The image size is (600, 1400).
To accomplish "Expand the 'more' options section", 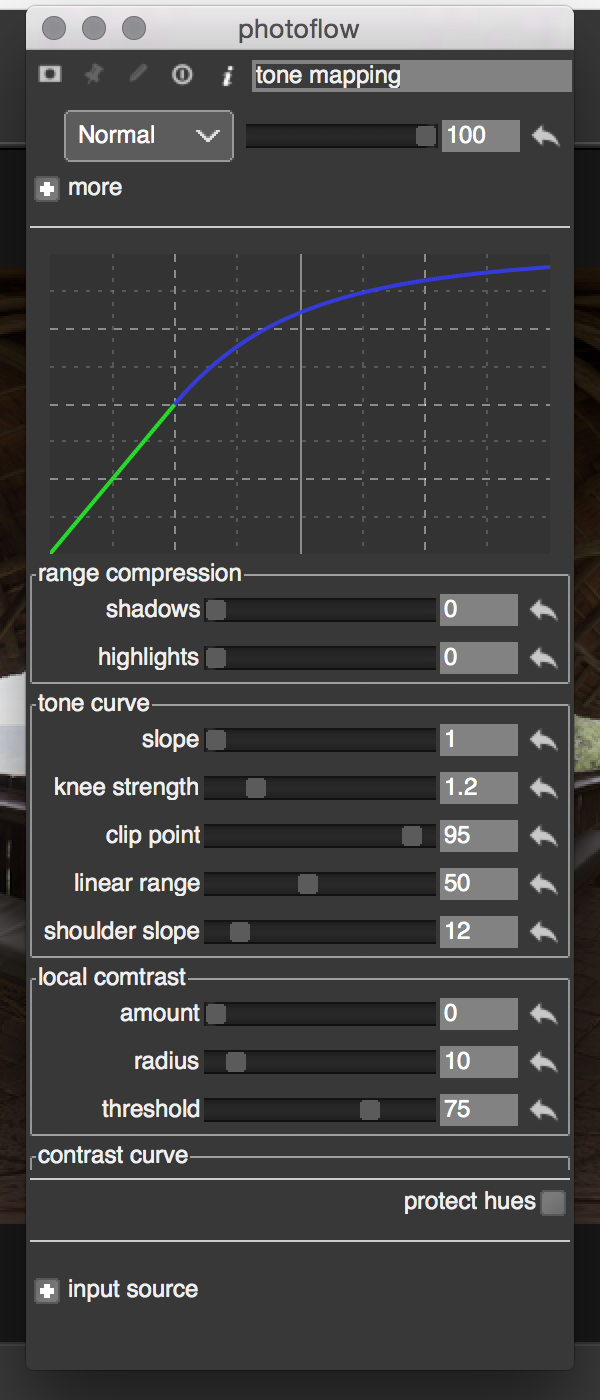I will pyautogui.click(x=46, y=189).
